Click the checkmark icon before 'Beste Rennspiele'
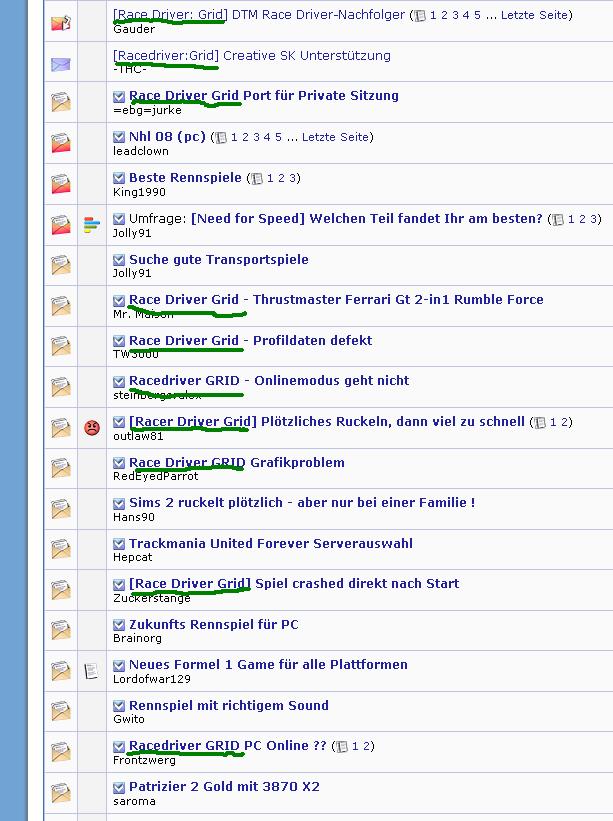This screenshot has height=821, width=613. coord(119,179)
